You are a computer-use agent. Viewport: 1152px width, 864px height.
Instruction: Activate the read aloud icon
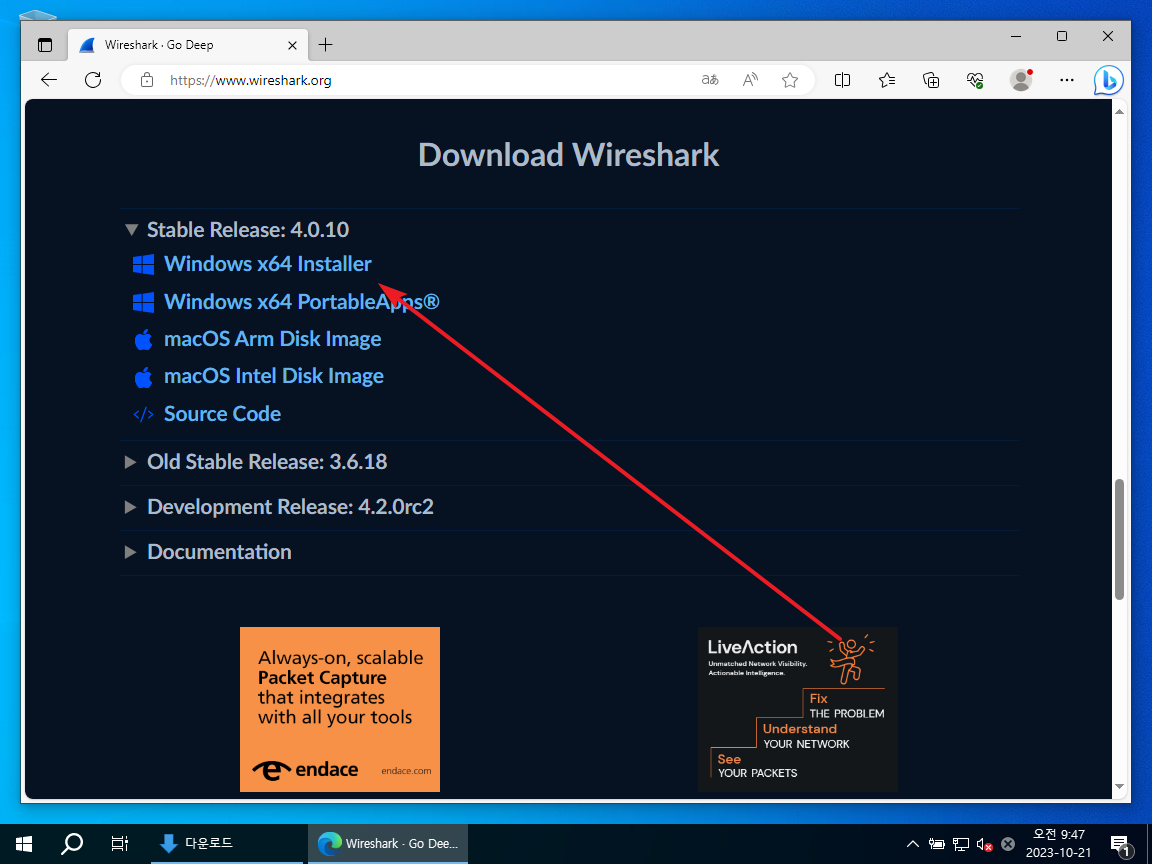pos(750,80)
